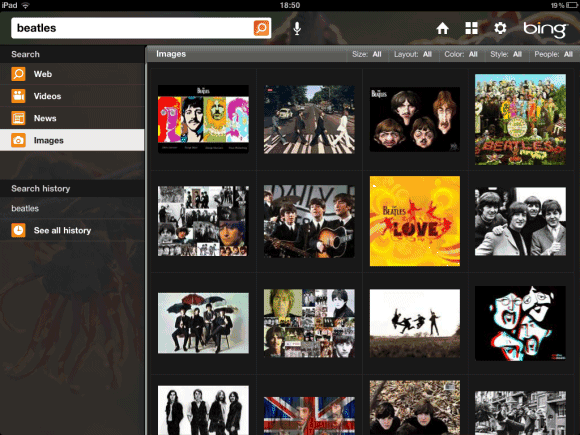
Task: Open the Abbey Road crossing image
Action: pyautogui.click(x=309, y=119)
